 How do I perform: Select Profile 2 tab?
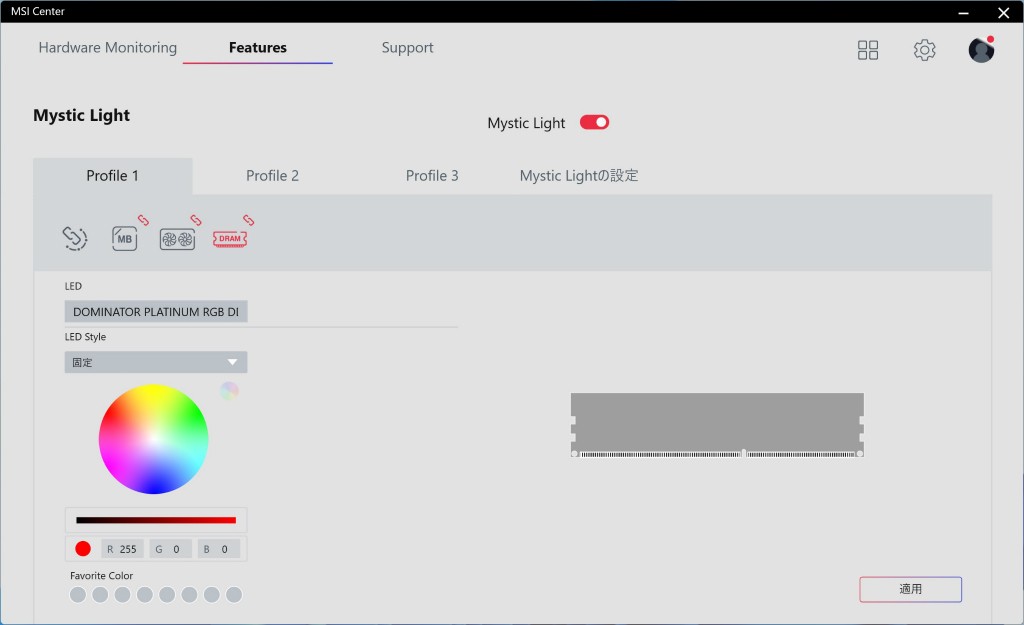272,176
